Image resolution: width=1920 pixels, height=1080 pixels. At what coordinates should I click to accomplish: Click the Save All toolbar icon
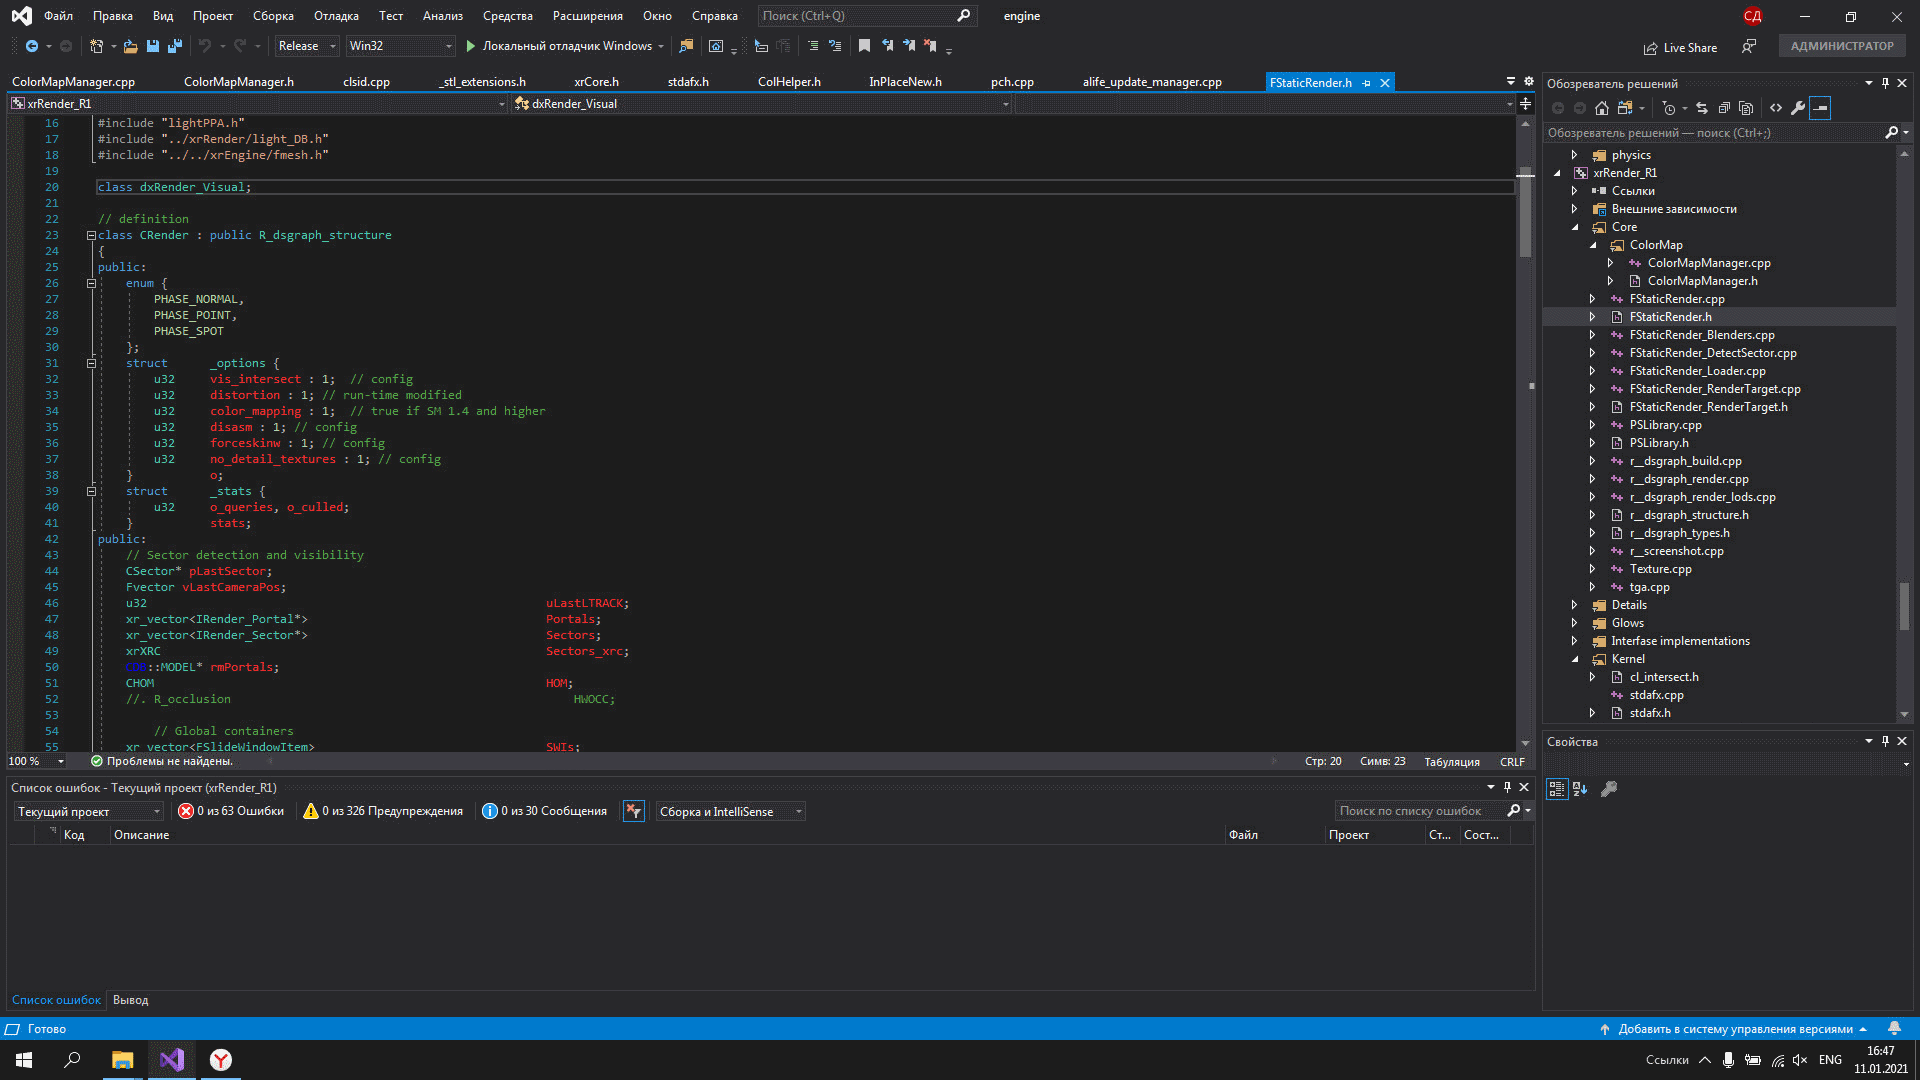pos(175,46)
